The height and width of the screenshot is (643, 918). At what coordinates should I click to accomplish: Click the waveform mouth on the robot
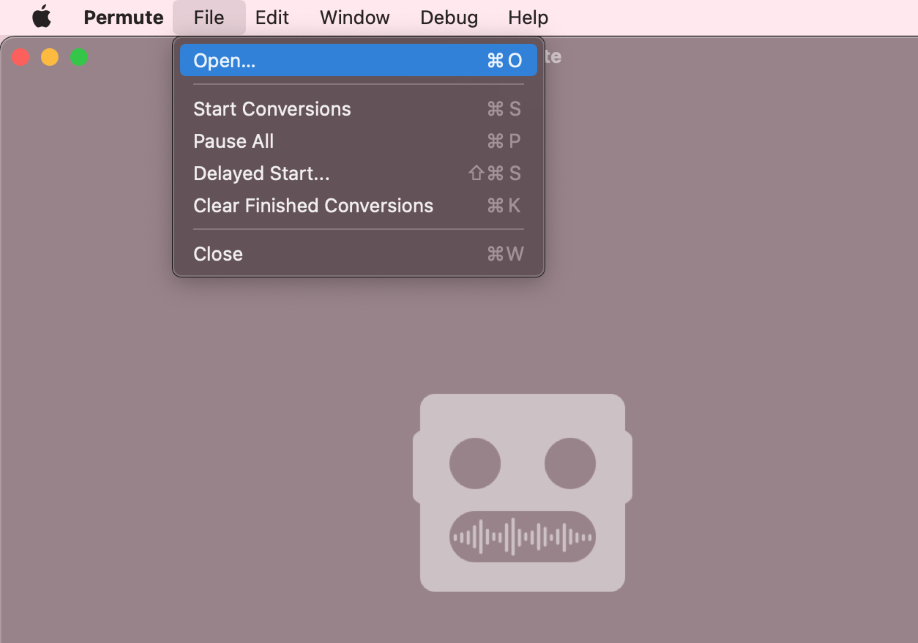(522, 537)
